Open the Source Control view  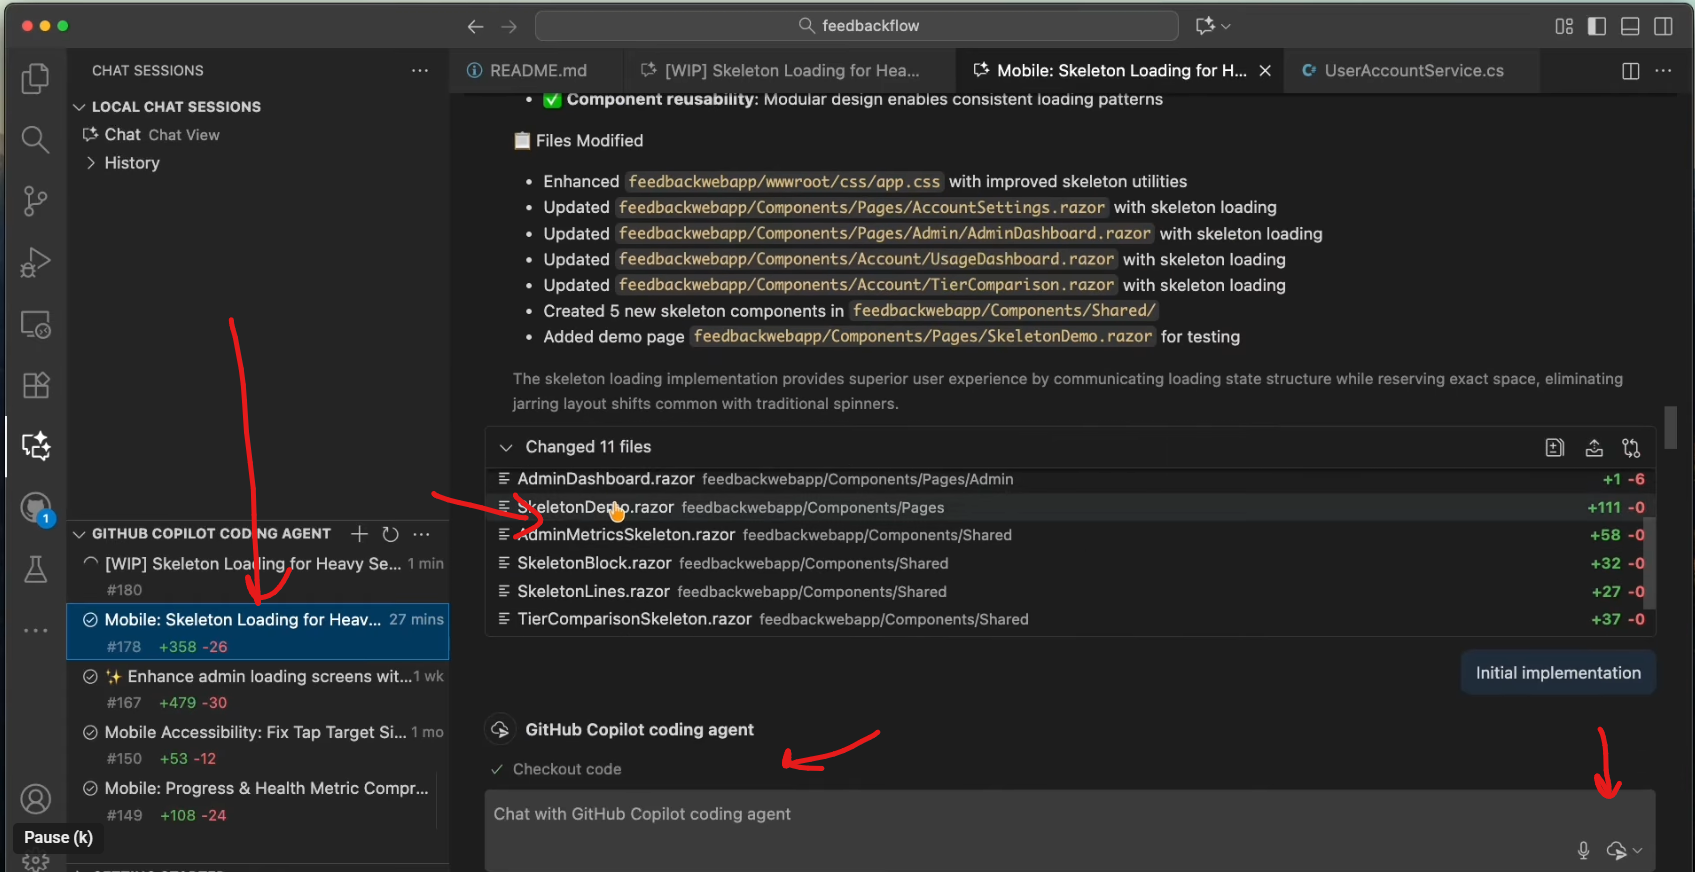click(x=35, y=201)
